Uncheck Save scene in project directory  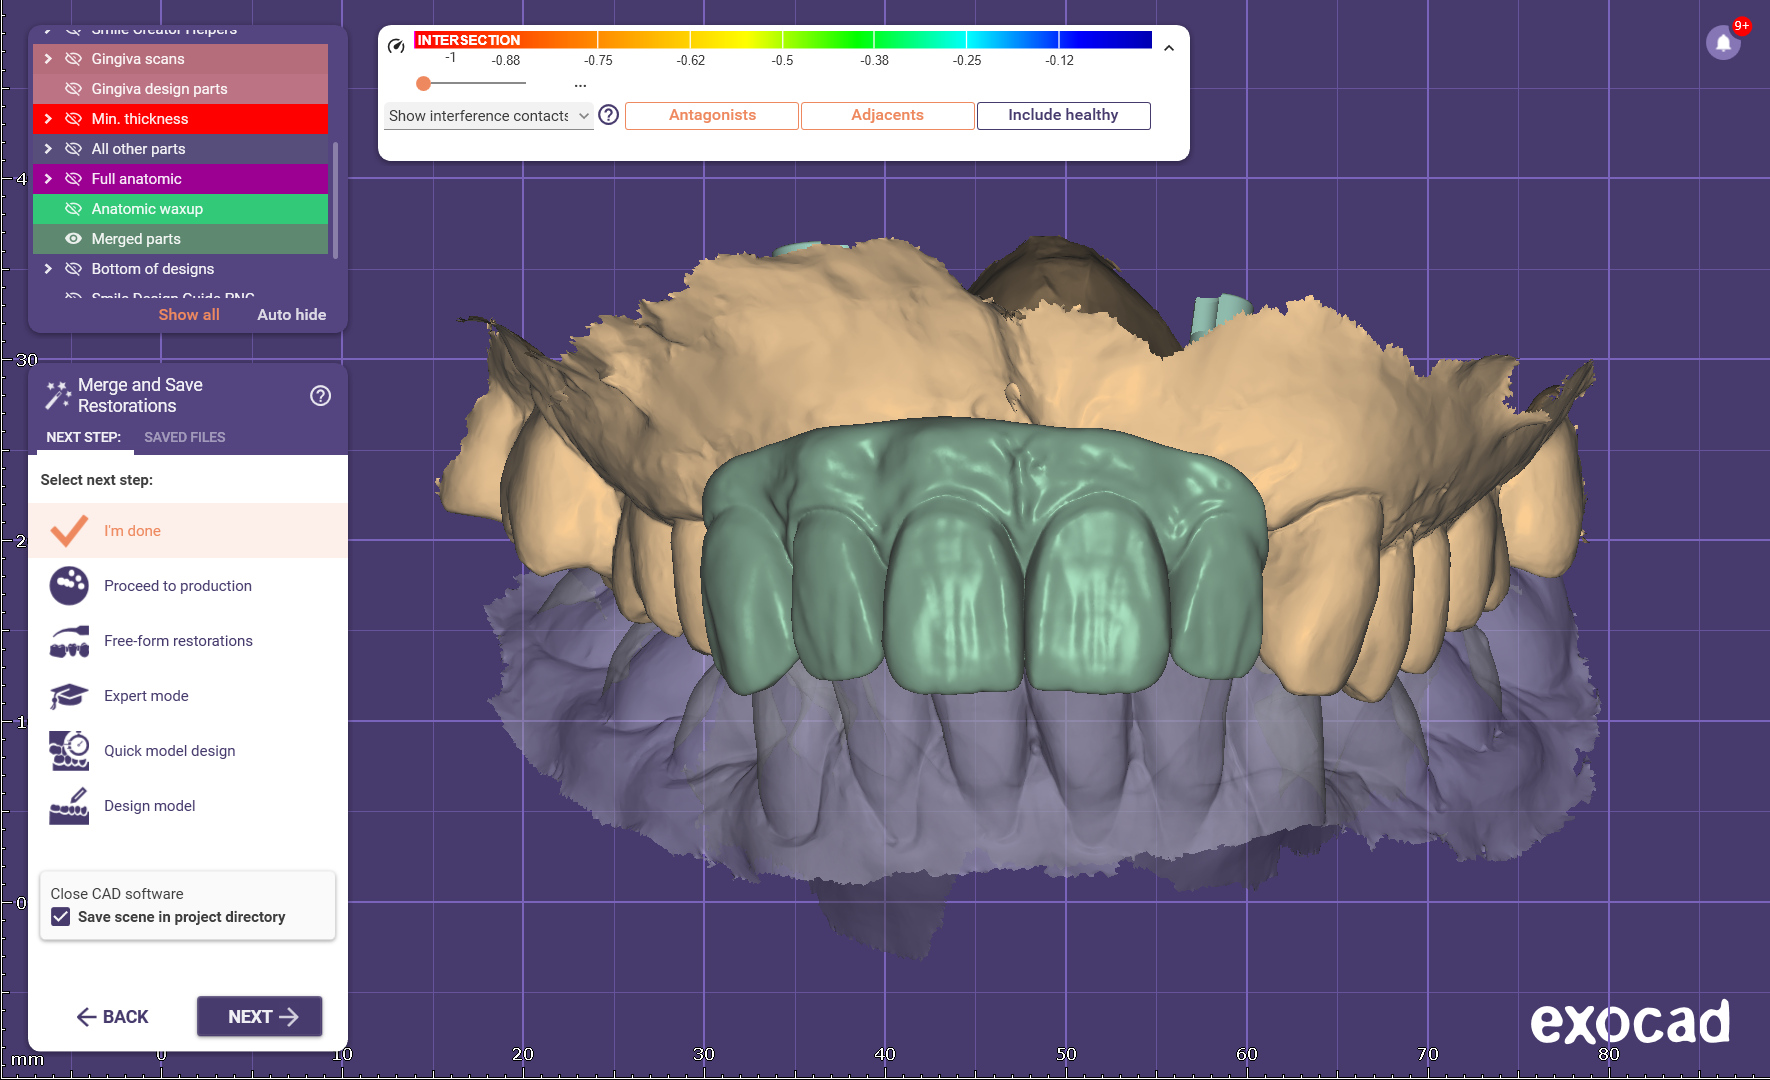point(61,917)
